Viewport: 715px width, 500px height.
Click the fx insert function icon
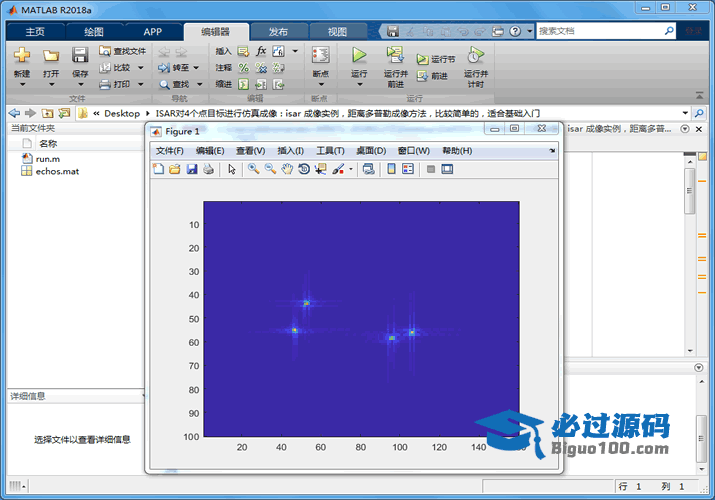click(x=261, y=51)
